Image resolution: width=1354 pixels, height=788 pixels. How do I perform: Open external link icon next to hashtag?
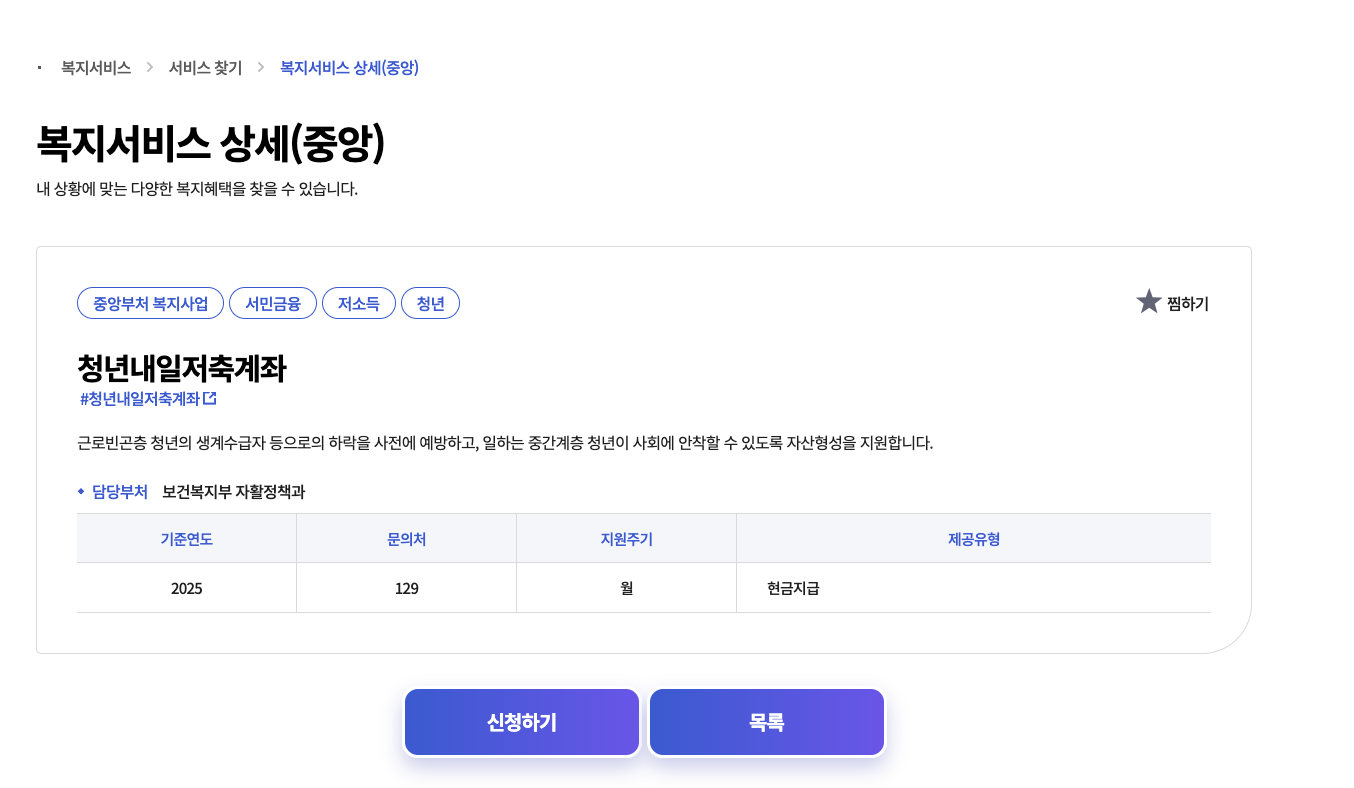[208, 396]
